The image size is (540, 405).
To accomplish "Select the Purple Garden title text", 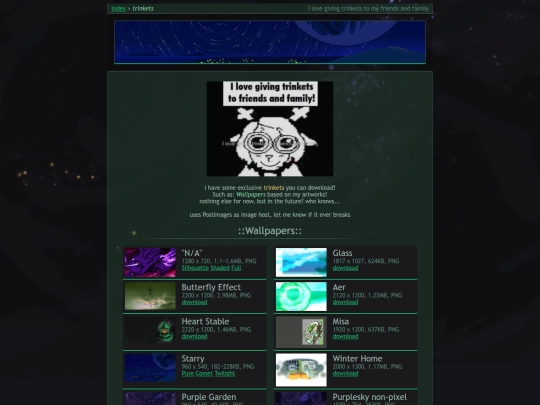I will pos(209,397).
